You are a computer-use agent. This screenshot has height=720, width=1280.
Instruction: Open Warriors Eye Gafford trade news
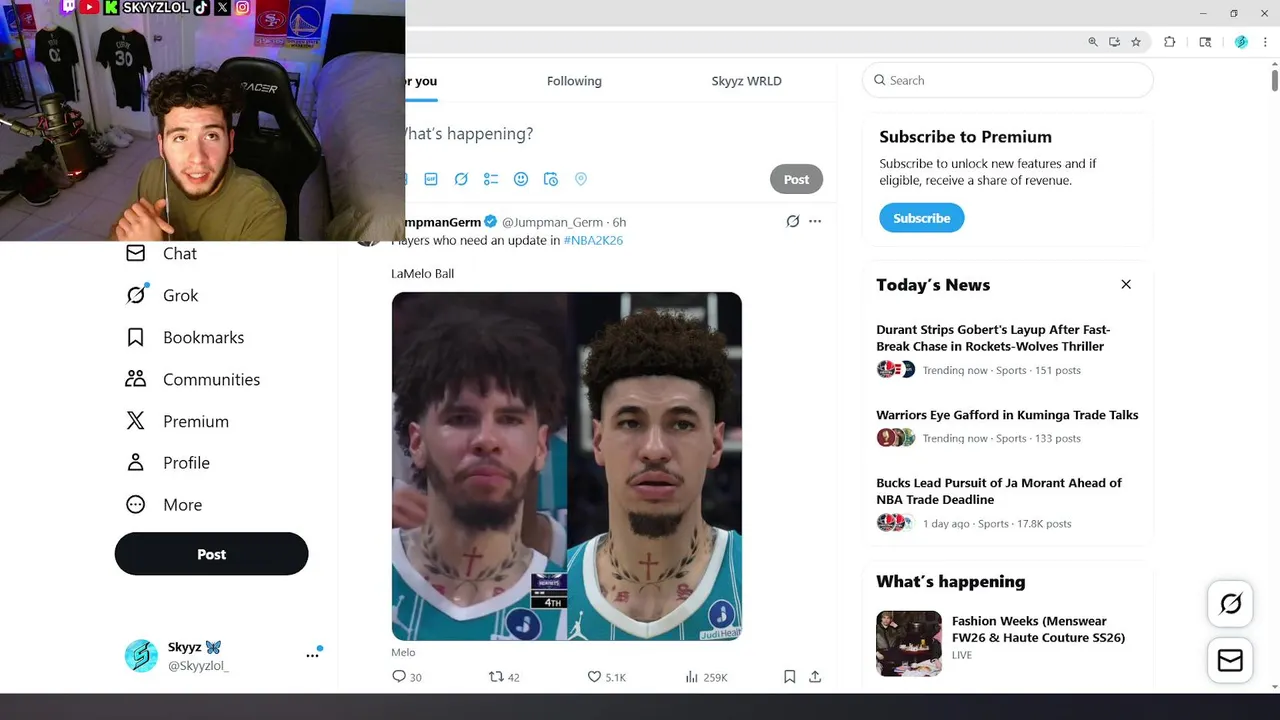pos(1007,415)
